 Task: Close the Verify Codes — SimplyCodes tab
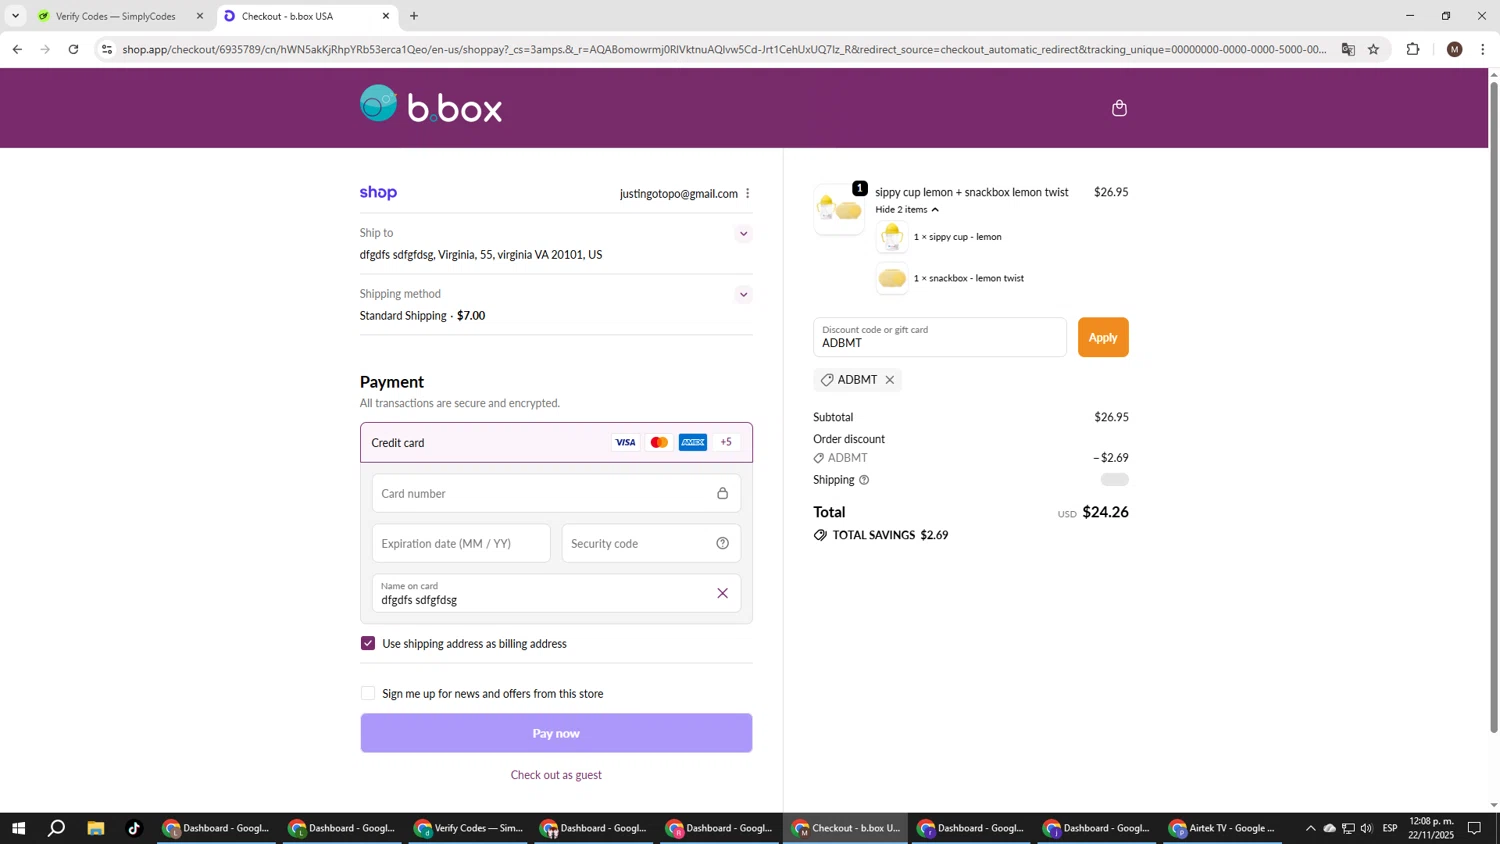(199, 16)
